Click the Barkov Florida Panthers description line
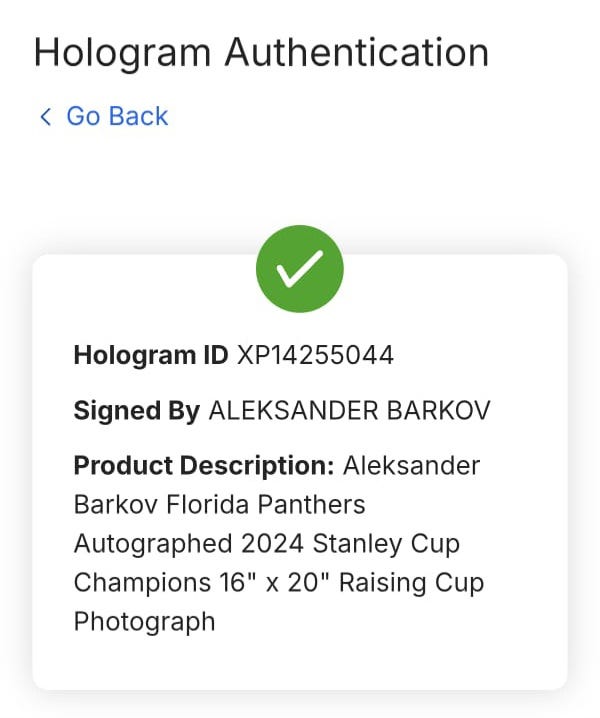This screenshot has height=718, width=600. (x=220, y=504)
